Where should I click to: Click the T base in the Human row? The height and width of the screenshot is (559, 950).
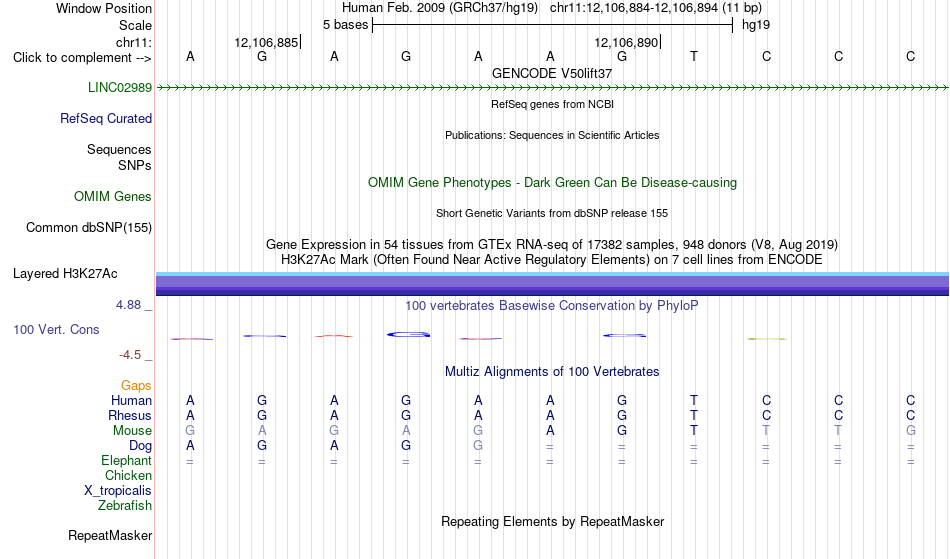coord(694,400)
